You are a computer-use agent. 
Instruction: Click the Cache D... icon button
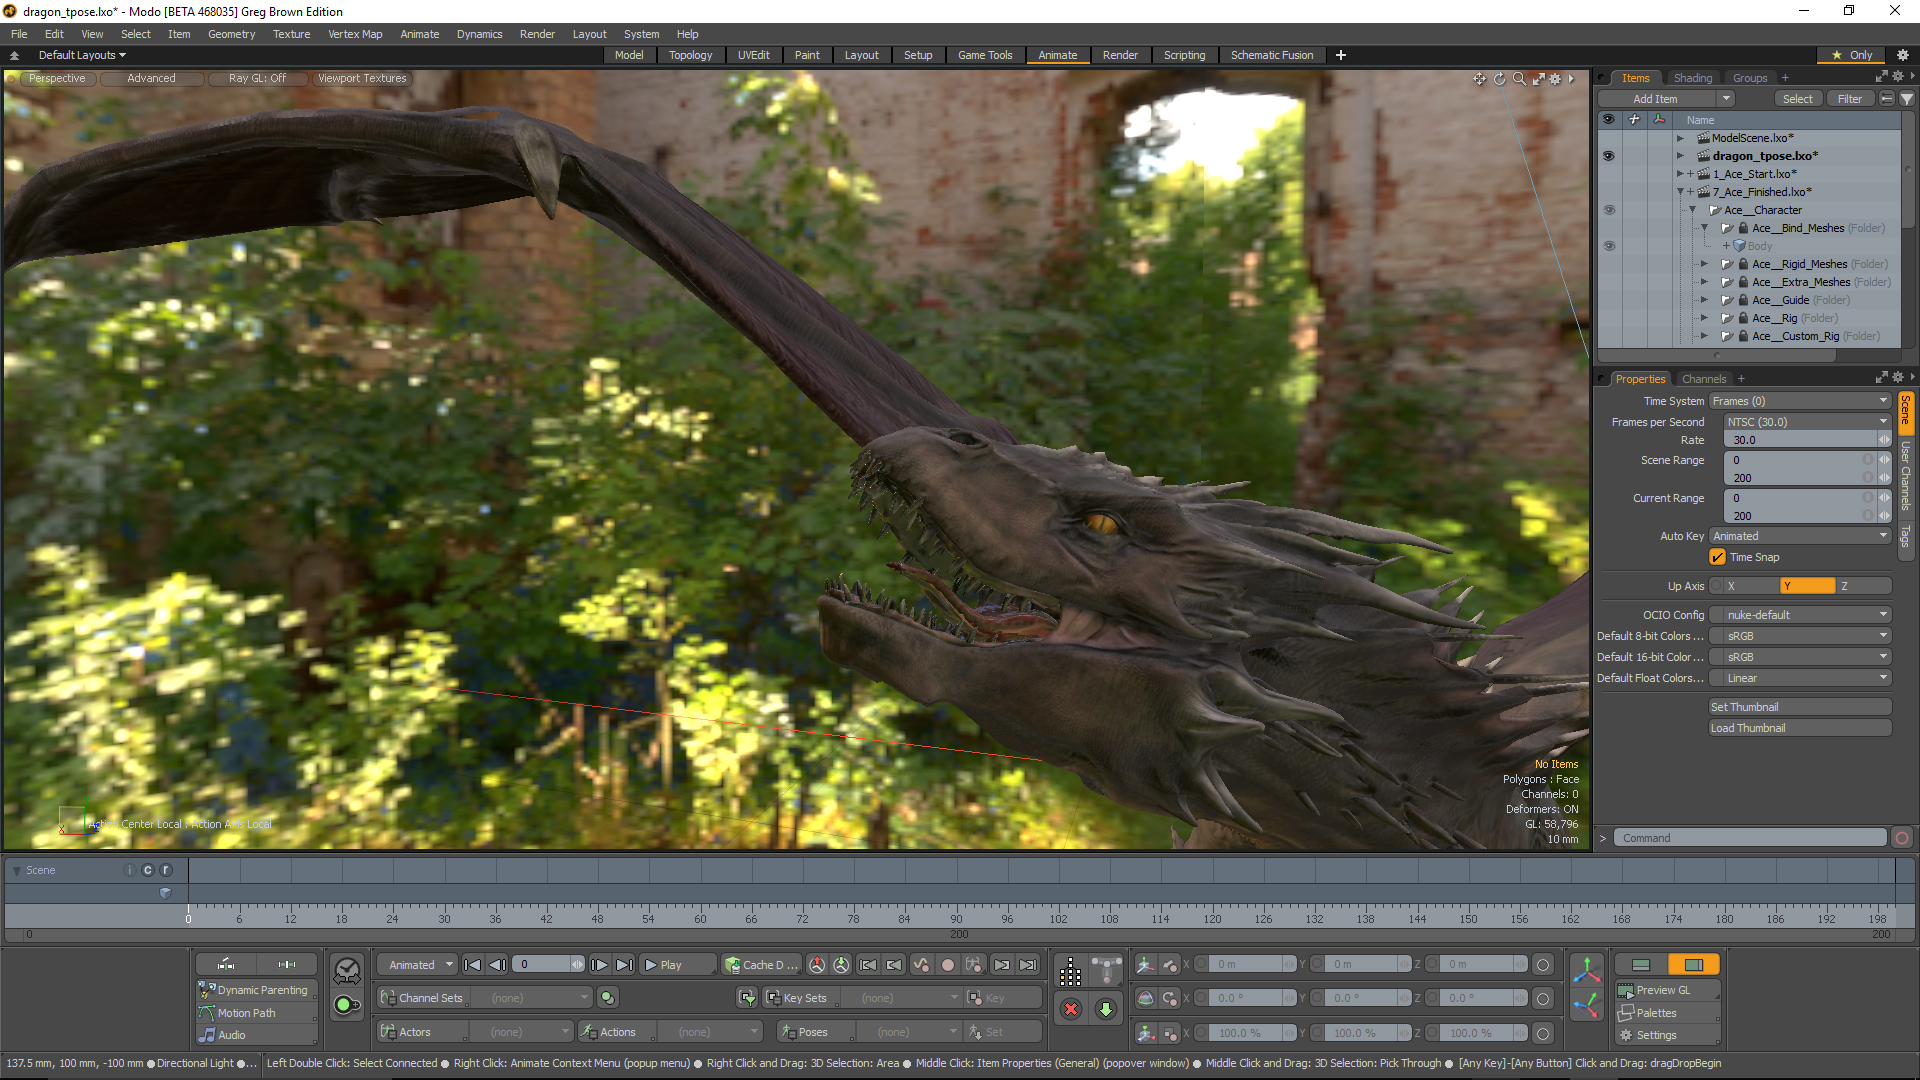[764, 964]
